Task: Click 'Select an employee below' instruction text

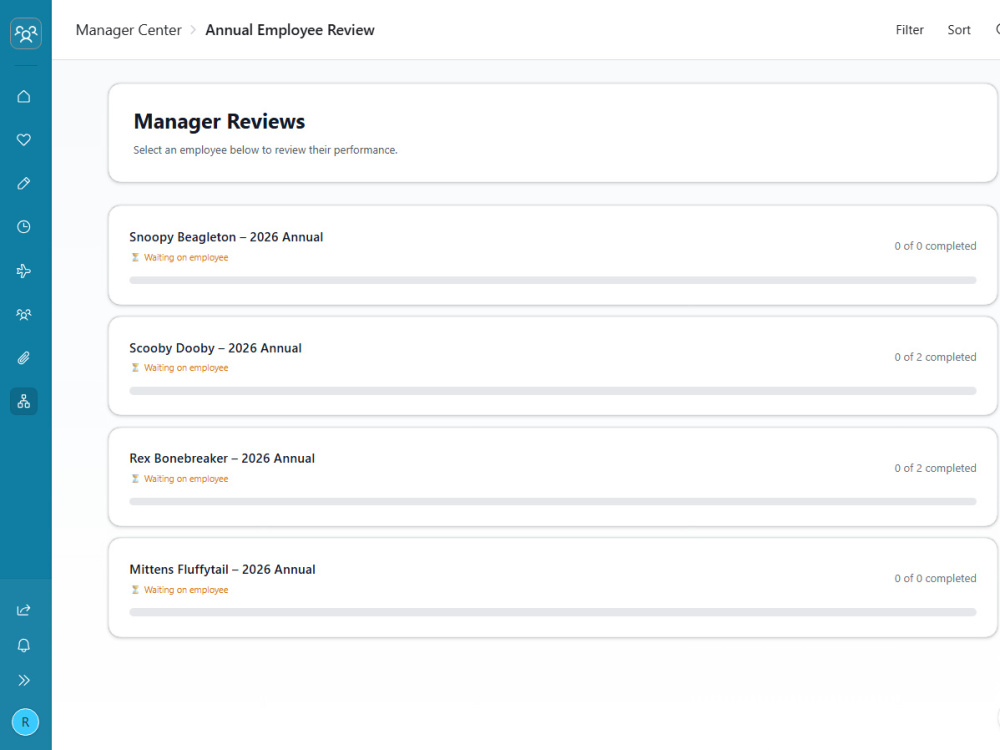Action: click(x=265, y=150)
